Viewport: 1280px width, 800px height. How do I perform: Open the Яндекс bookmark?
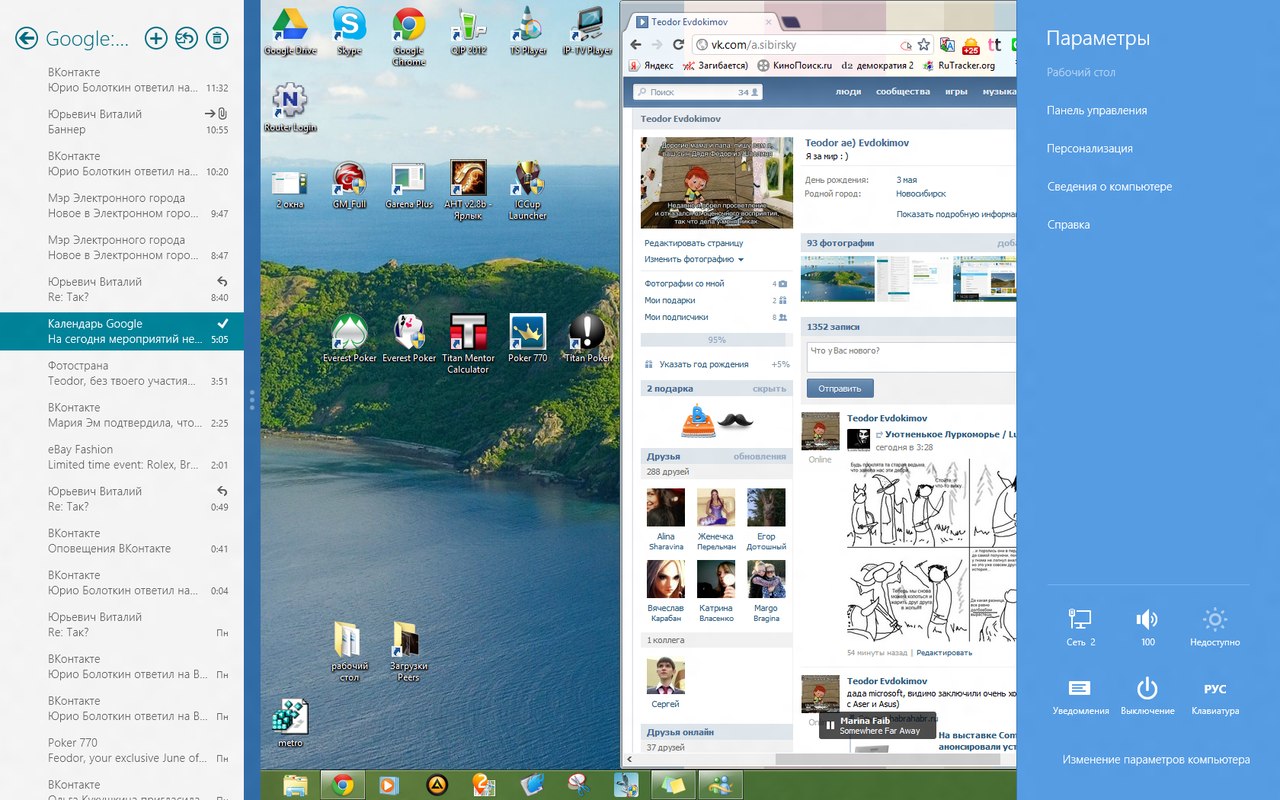(650, 65)
